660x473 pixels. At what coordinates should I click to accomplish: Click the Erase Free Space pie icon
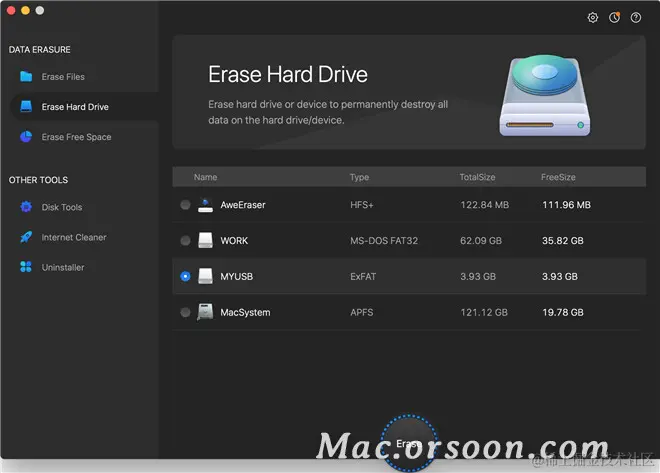click(x=26, y=137)
